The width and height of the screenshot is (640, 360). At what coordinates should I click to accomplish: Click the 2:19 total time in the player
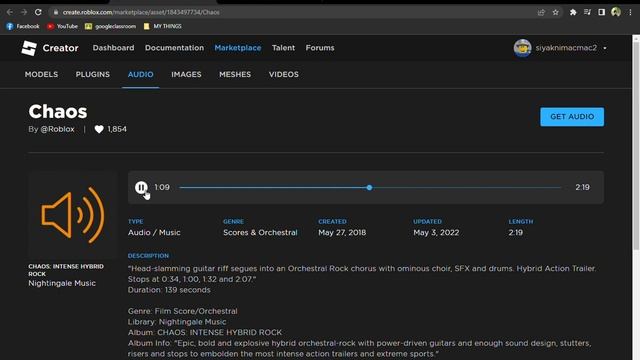[x=582, y=187]
